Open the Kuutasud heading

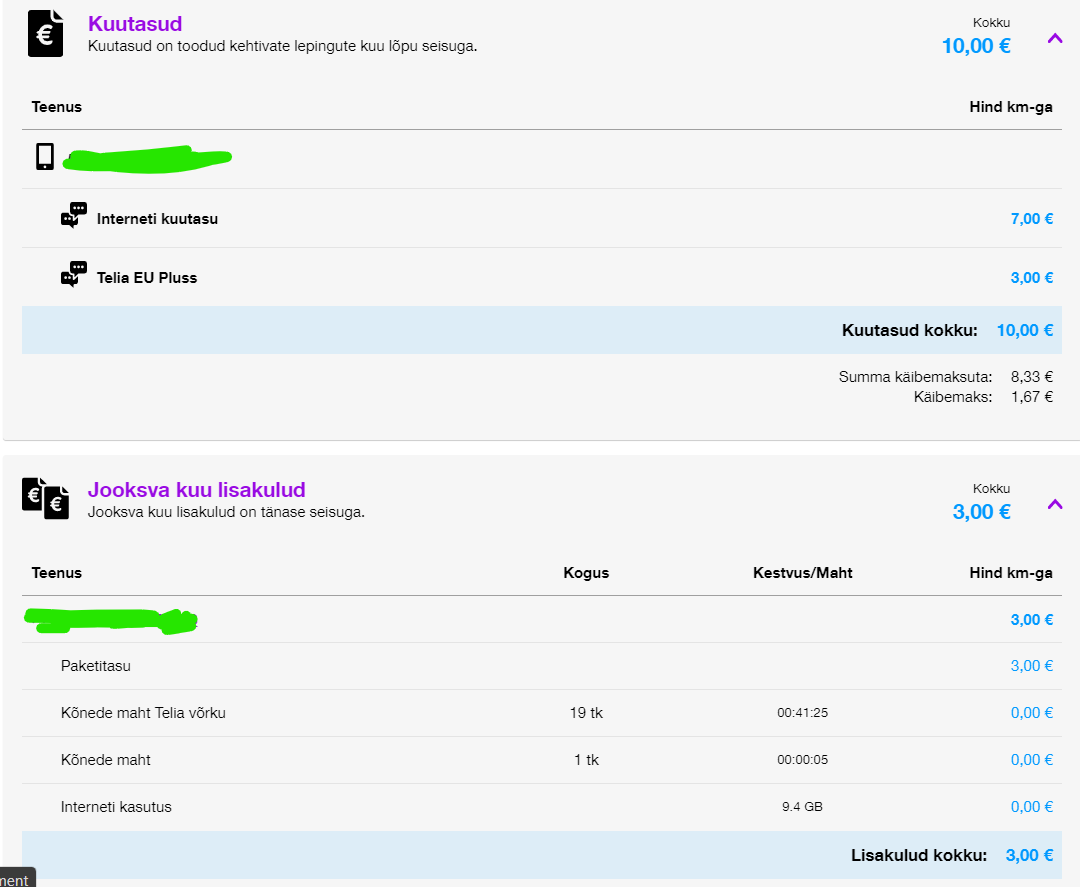[135, 24]
